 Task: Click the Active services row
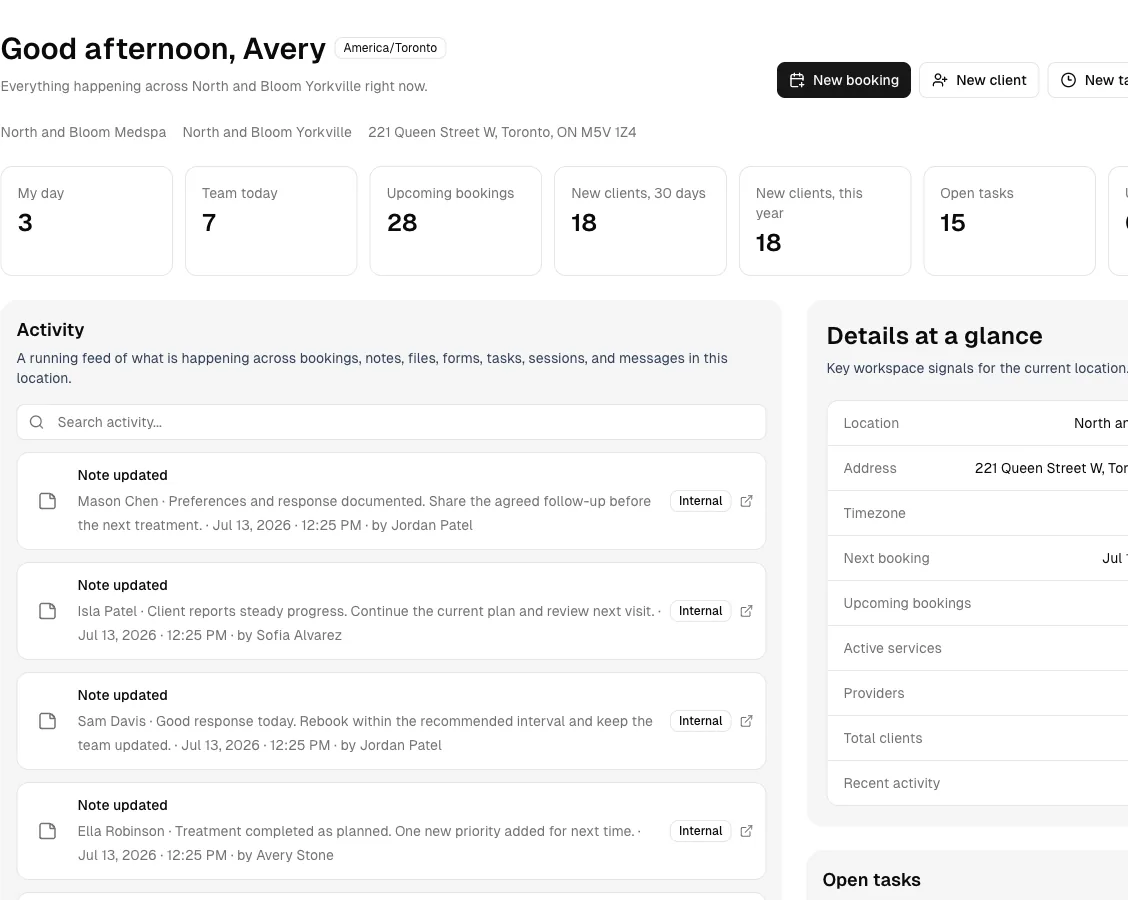click(978, 648)
